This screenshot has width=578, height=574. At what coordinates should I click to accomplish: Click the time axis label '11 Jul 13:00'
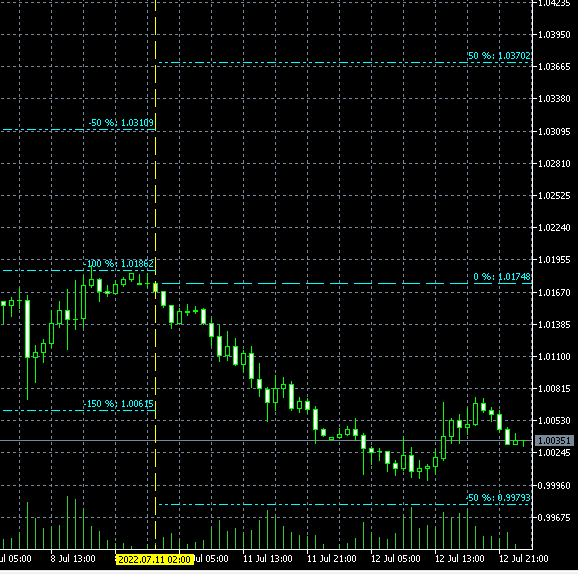(x=268, y=559)
